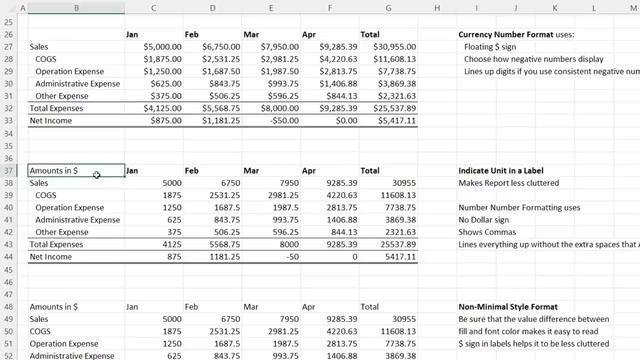This screenshot has height=360, width=640.
Task: Click 'Amounts in $' in row 48
Action: [x=53, y=307]
